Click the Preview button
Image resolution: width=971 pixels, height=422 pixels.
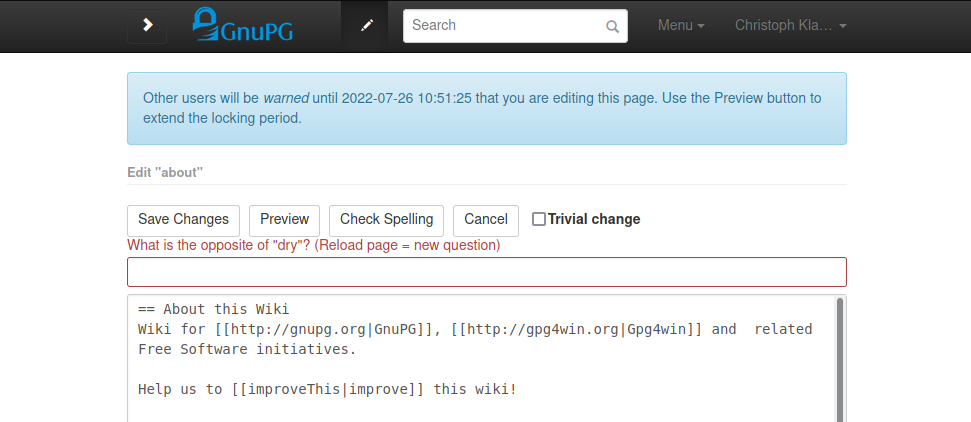[284, 220]
